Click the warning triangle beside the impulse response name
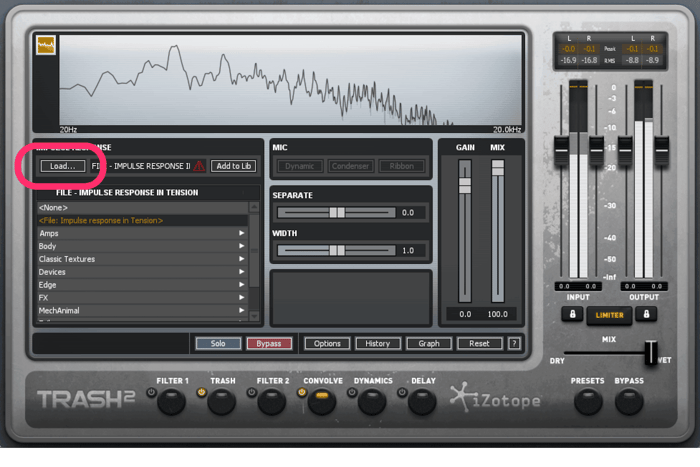Screen dimensions: 700x467 click(199, 166)
